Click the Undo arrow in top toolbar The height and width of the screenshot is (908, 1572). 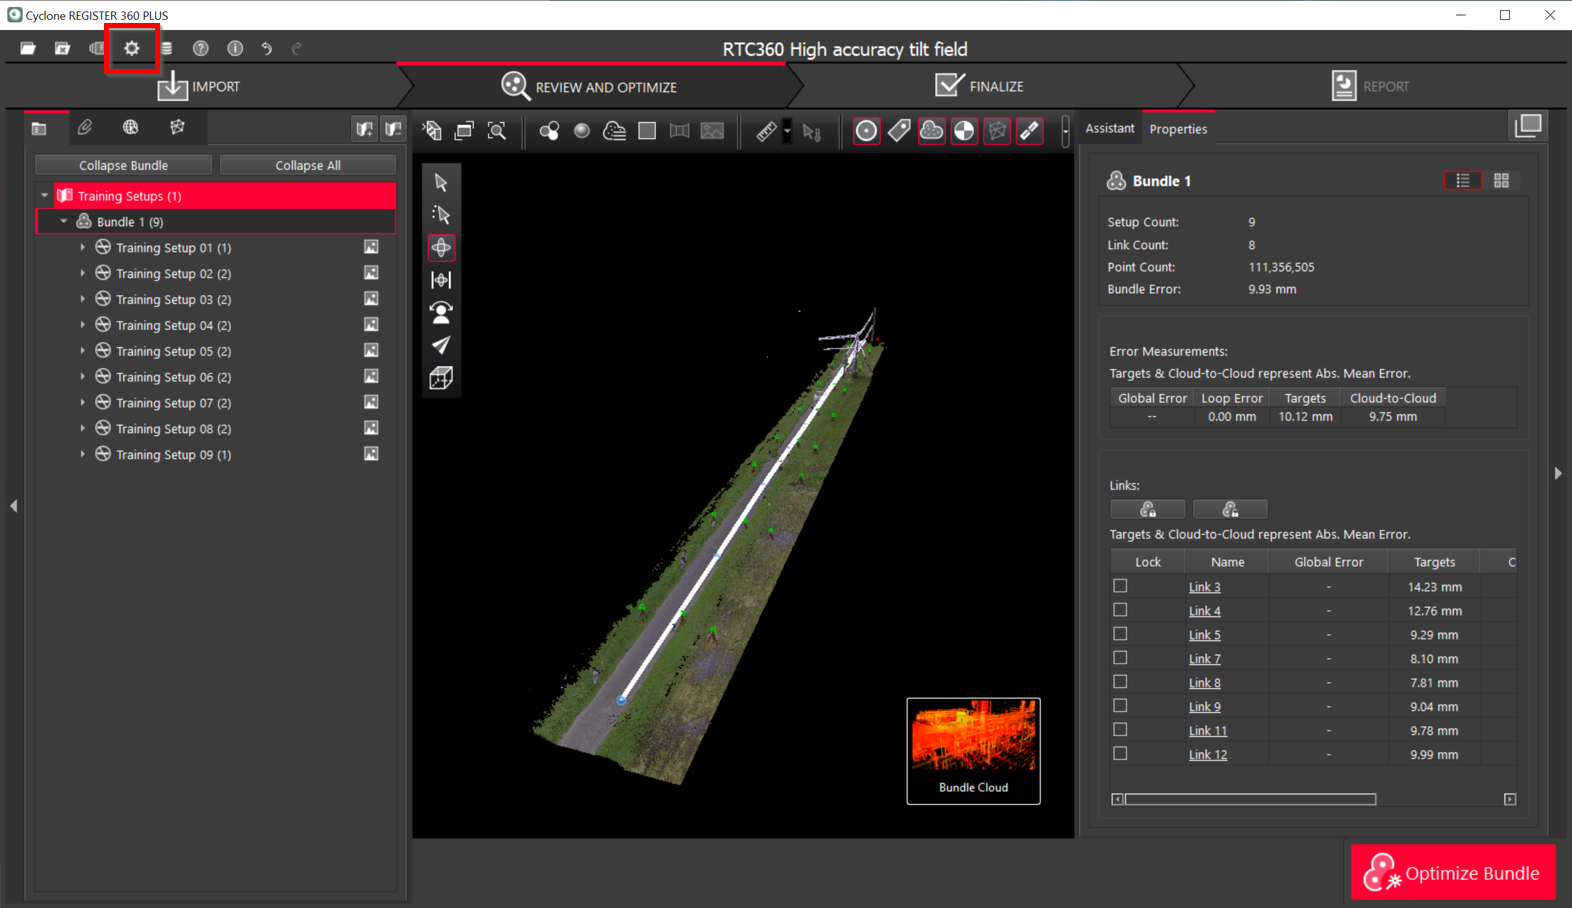coord(267,48)
